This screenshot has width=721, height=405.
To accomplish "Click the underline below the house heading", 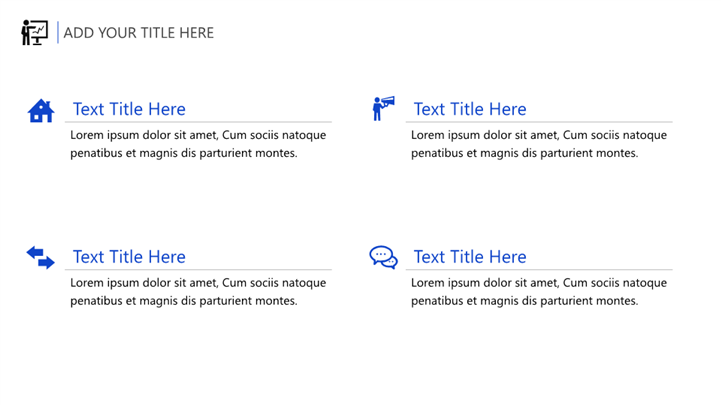I will [x=198, y=122].
